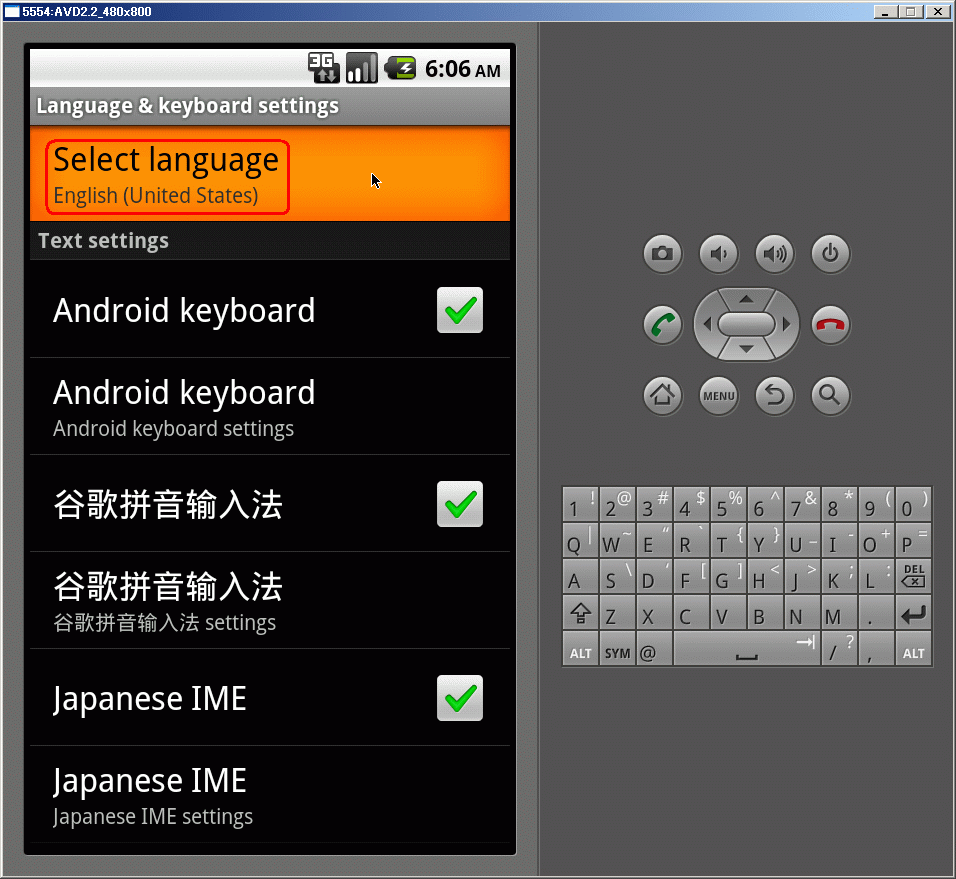Toggle the 谷歌拼音输入法 checkbox

[x=460, y=504]
